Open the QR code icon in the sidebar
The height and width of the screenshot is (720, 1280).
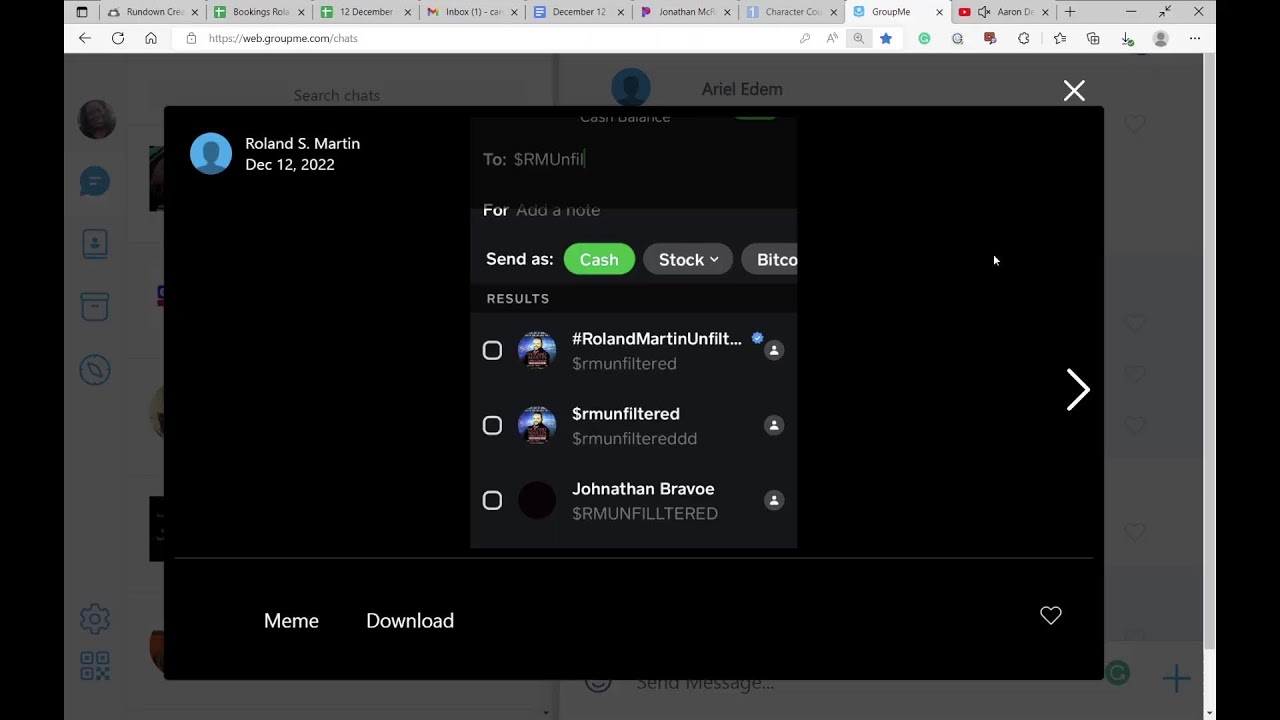click(95, 666)
